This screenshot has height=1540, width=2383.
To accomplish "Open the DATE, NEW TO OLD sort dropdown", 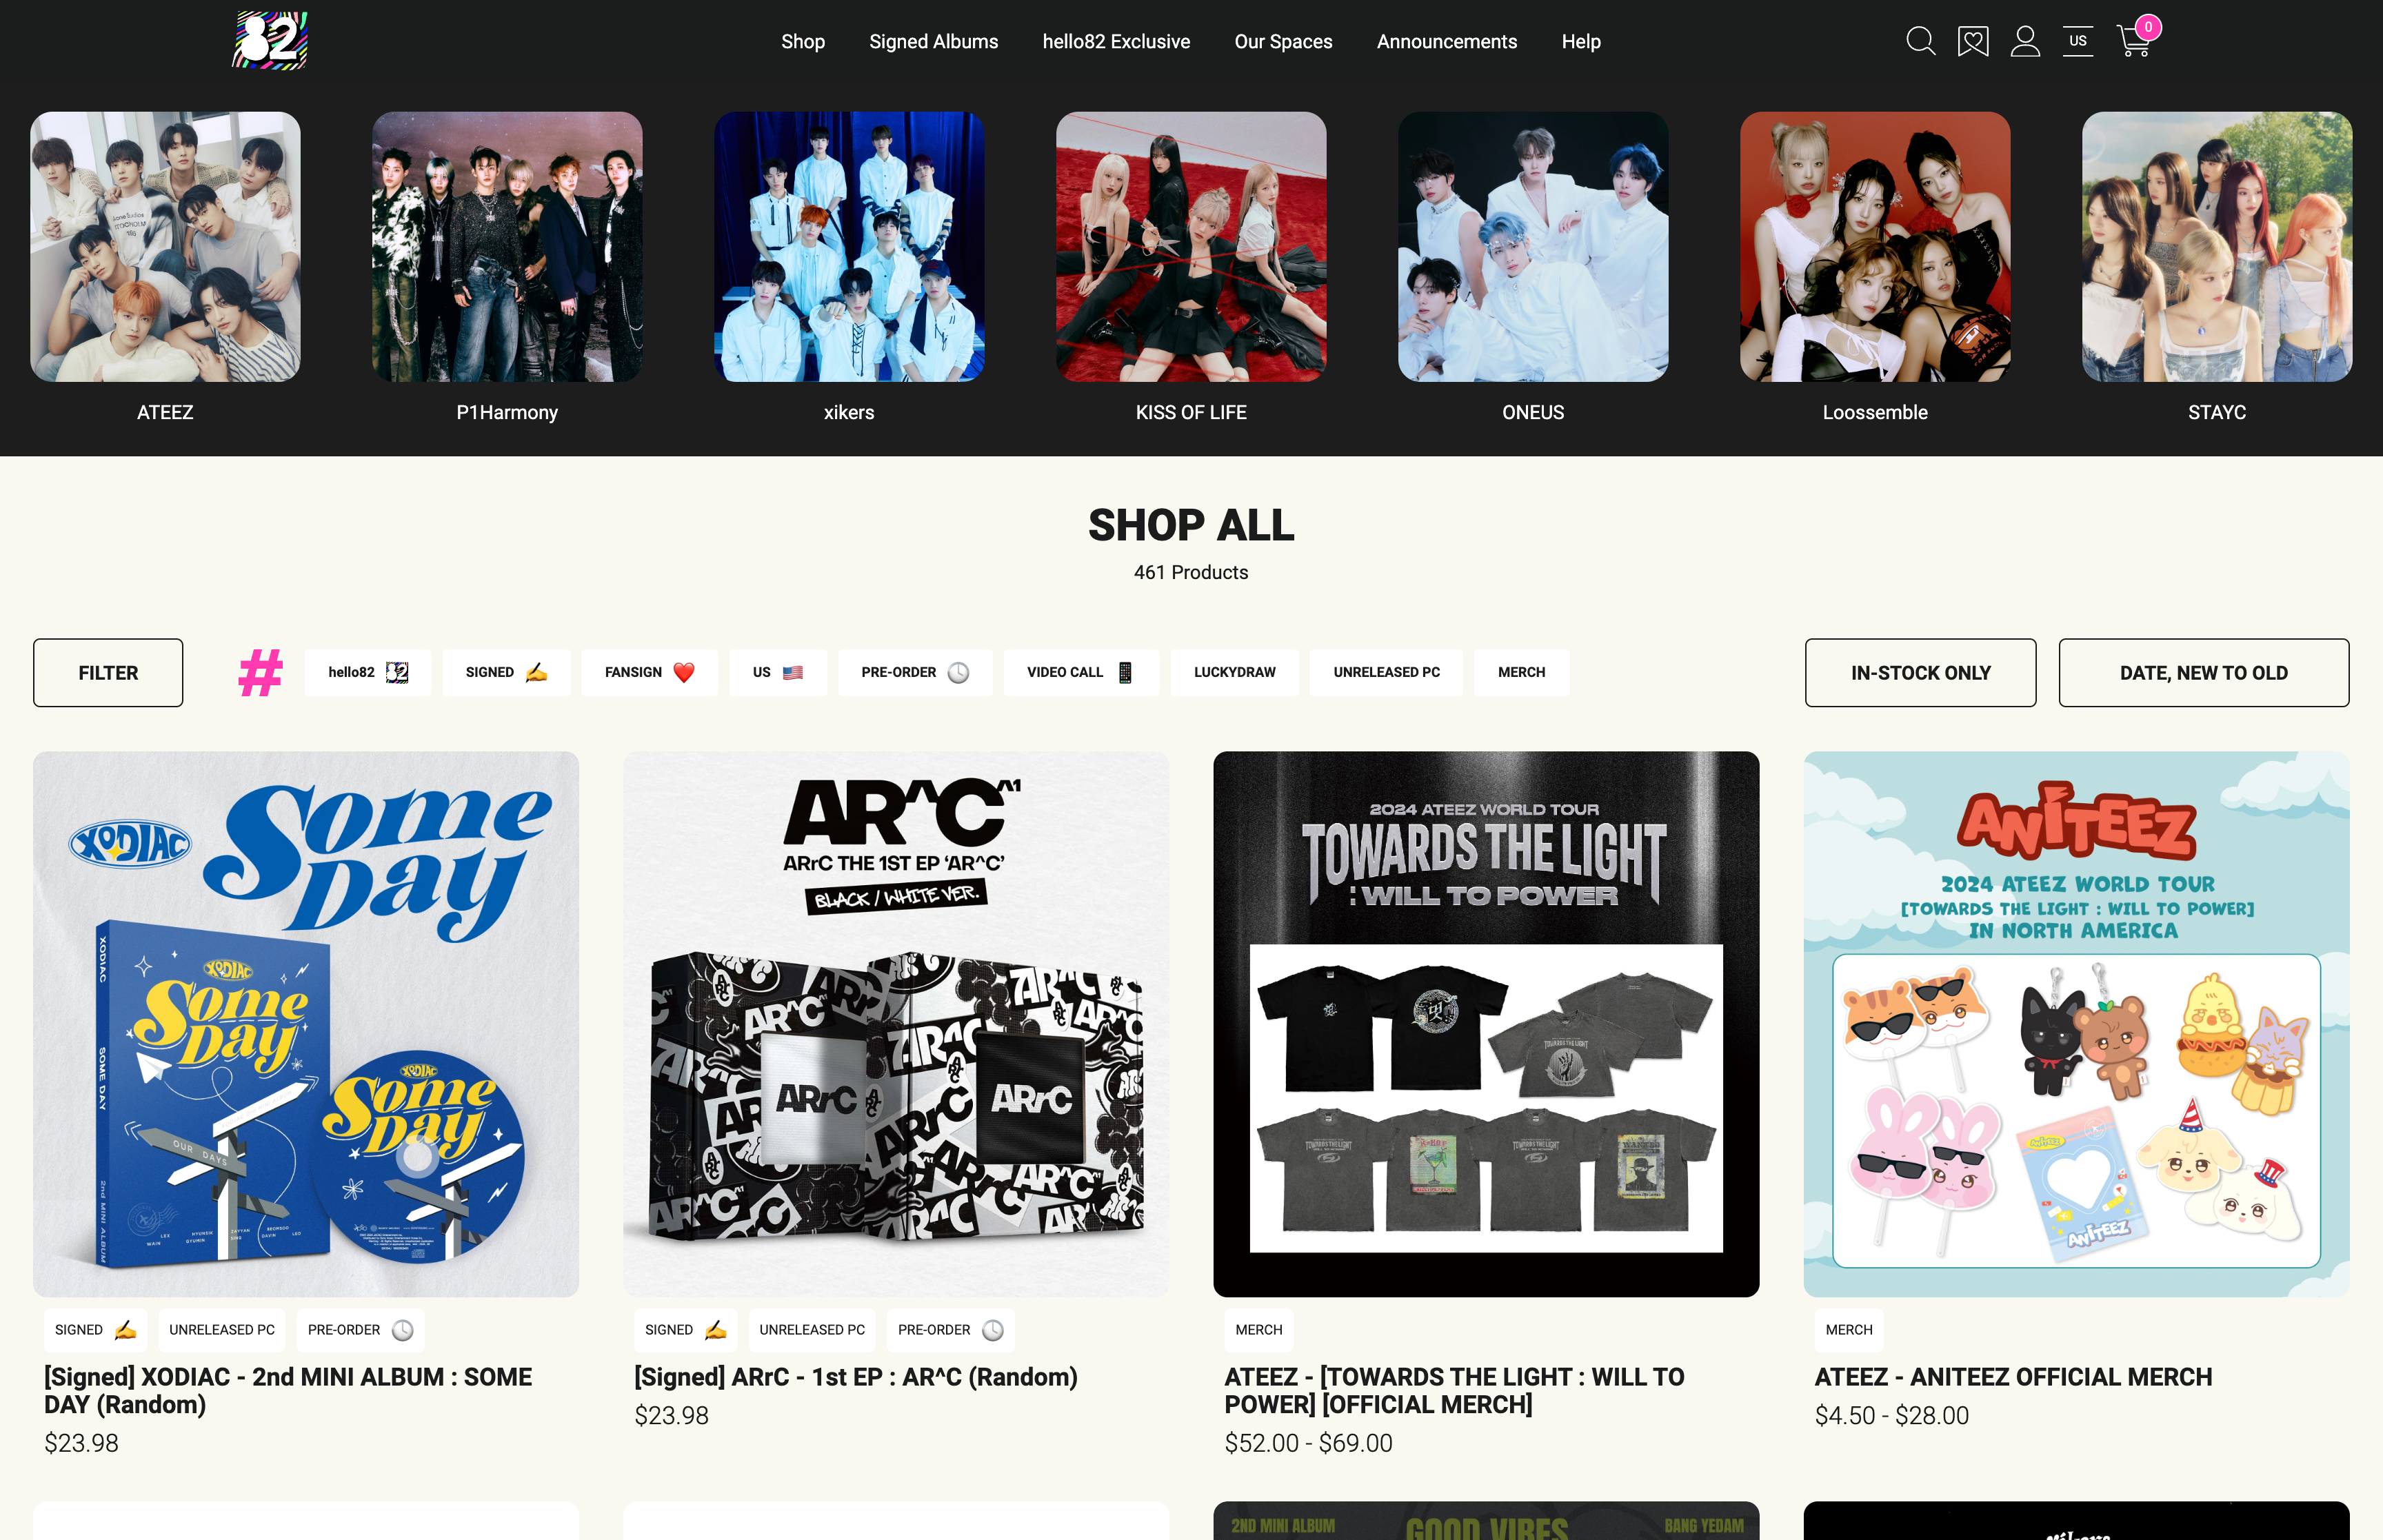I will click(x=2203, y=673).
